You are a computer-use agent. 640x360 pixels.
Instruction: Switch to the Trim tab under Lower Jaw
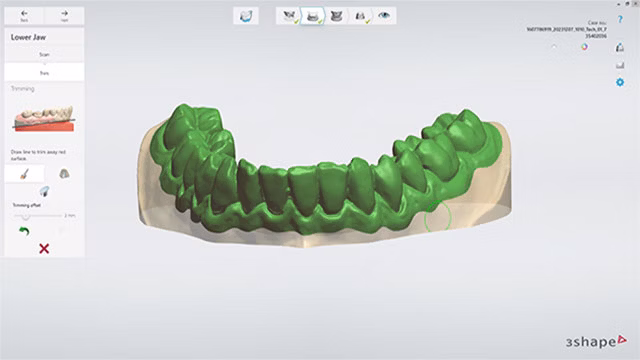click(44, 73)
